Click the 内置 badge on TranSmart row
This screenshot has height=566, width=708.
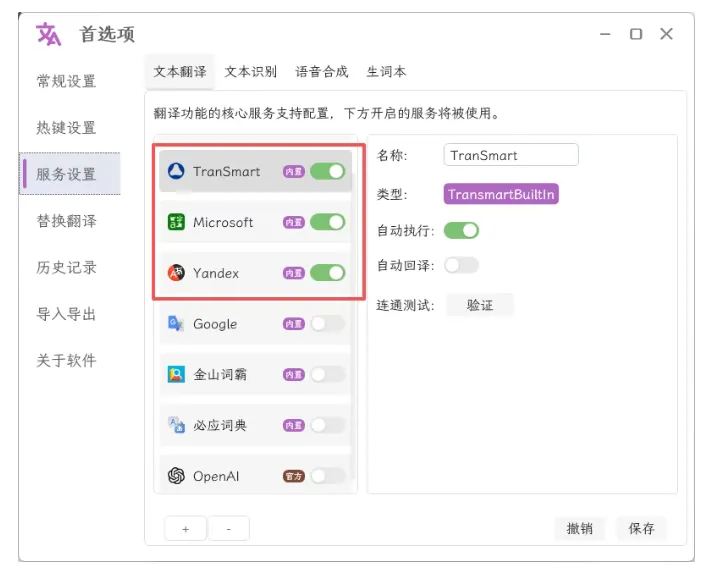coord(293,172)
